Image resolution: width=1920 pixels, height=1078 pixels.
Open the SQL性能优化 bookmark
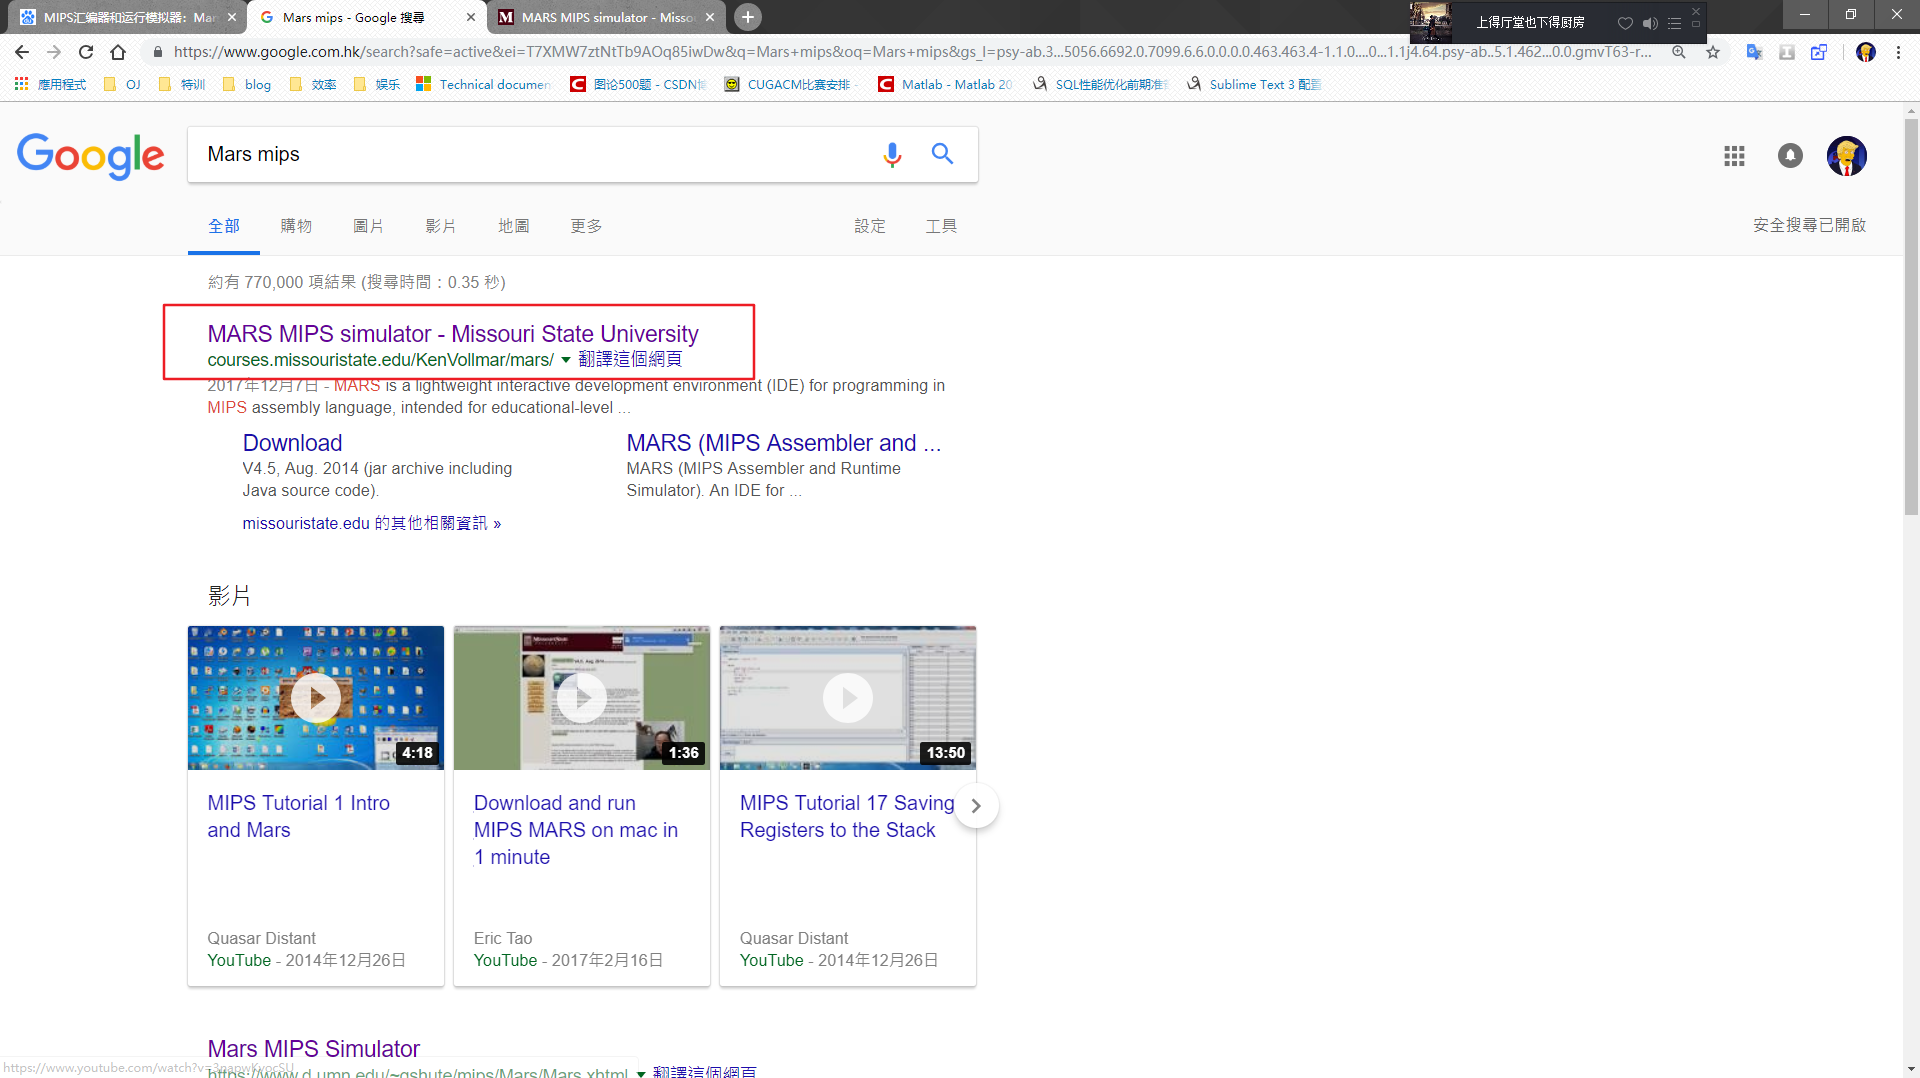click(1101, 85)
